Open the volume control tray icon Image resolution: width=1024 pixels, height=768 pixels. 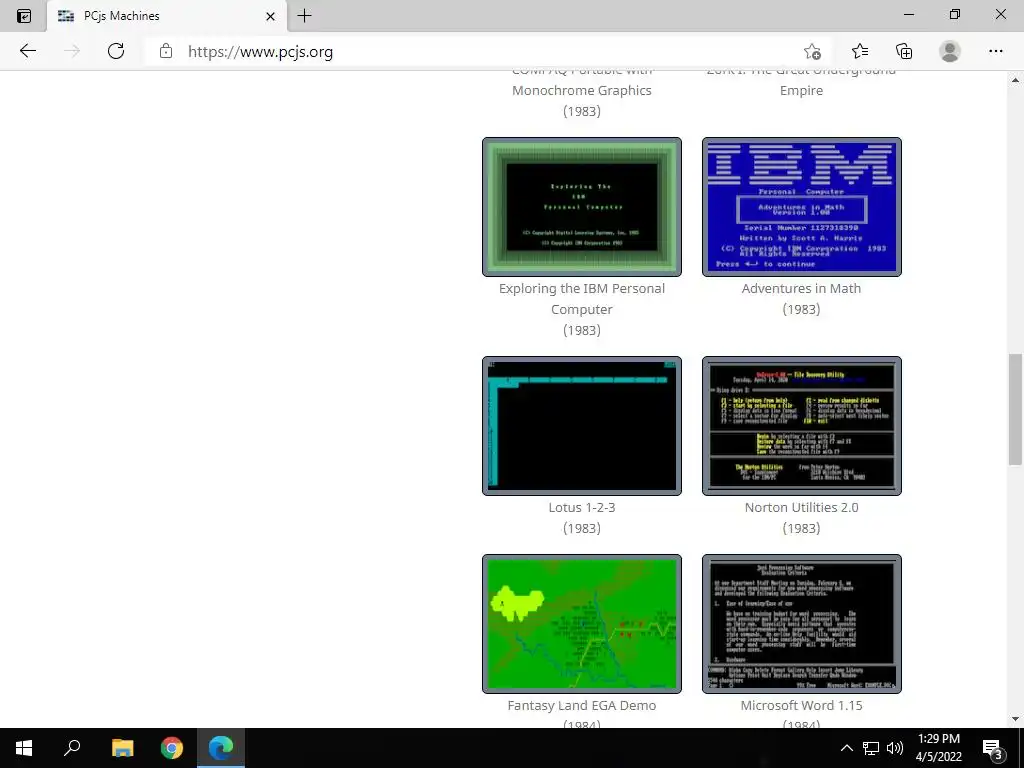pos(895,748)
